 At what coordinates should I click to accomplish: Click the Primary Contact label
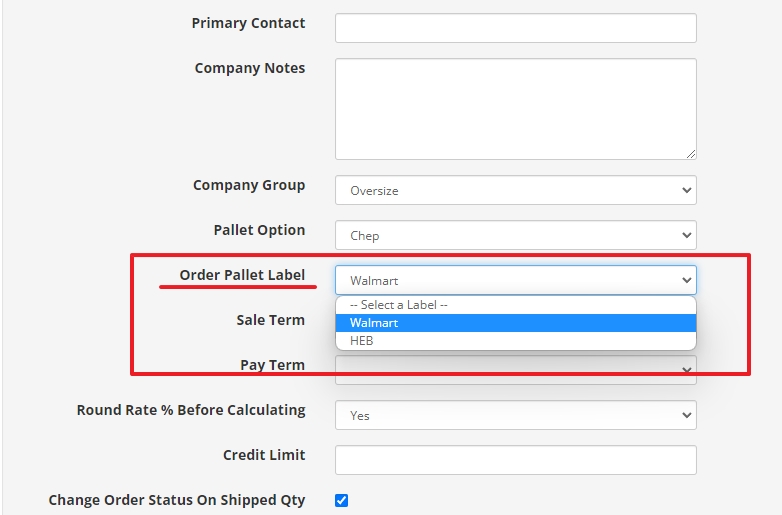[248, 23]
